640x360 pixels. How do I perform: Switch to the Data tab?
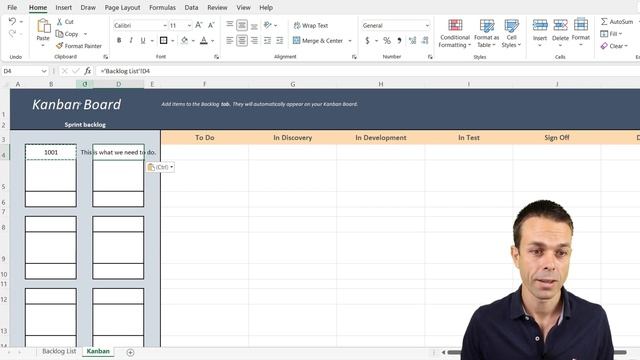click(191, 7)
